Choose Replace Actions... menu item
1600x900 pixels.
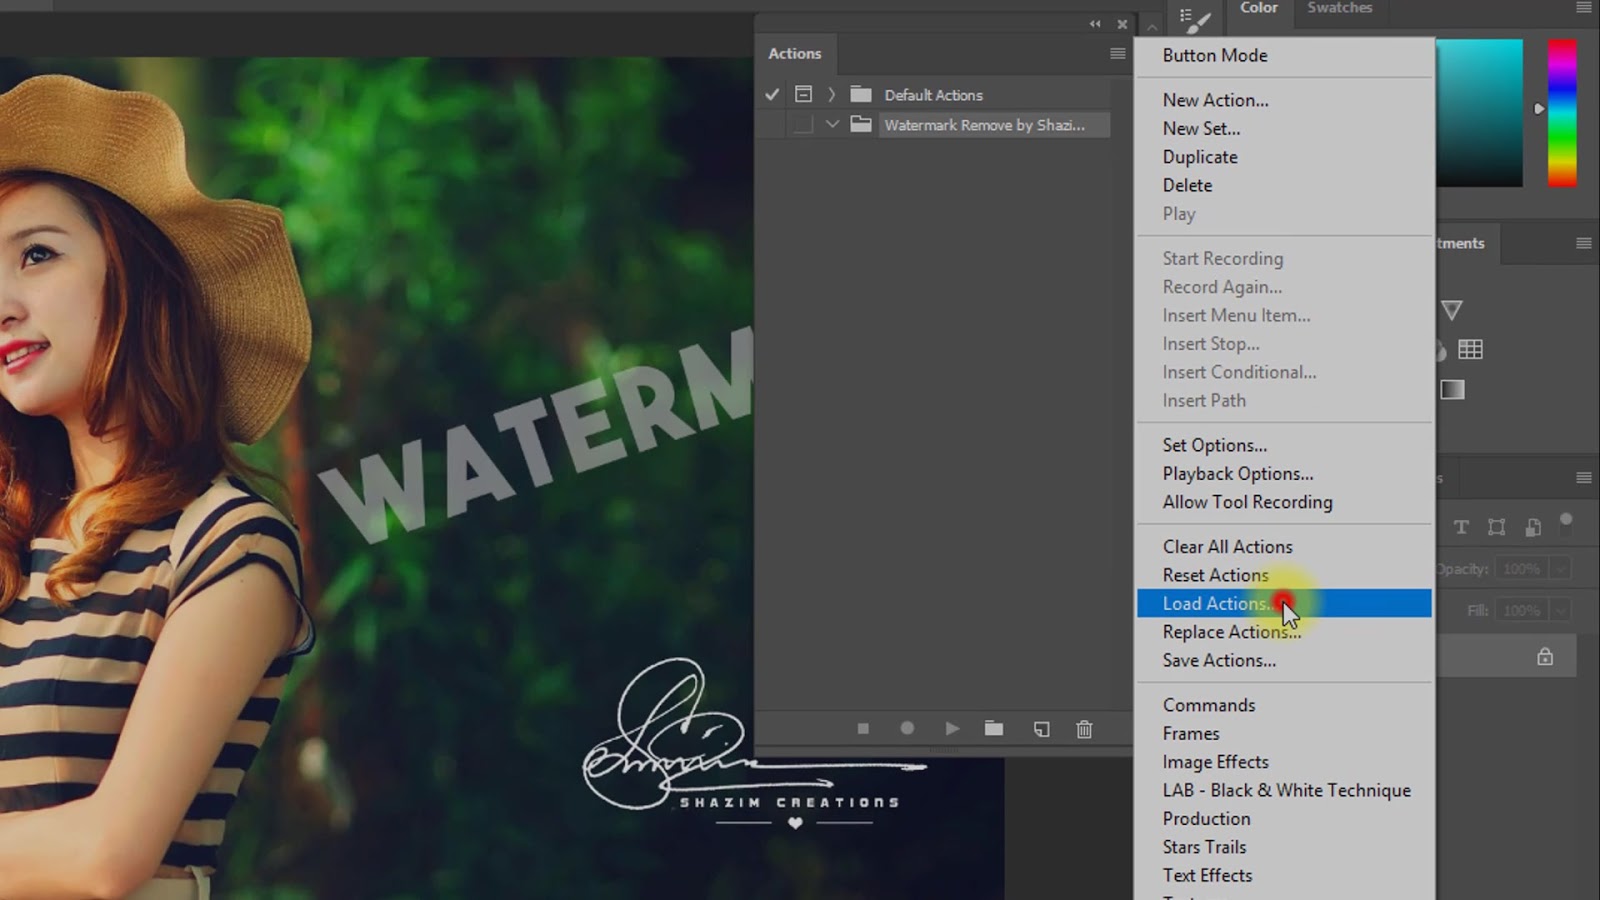pos(1284,632)
